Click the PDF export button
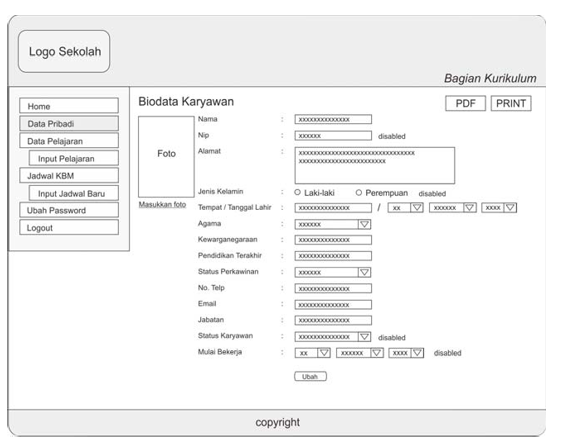 (x=465, y=103)
